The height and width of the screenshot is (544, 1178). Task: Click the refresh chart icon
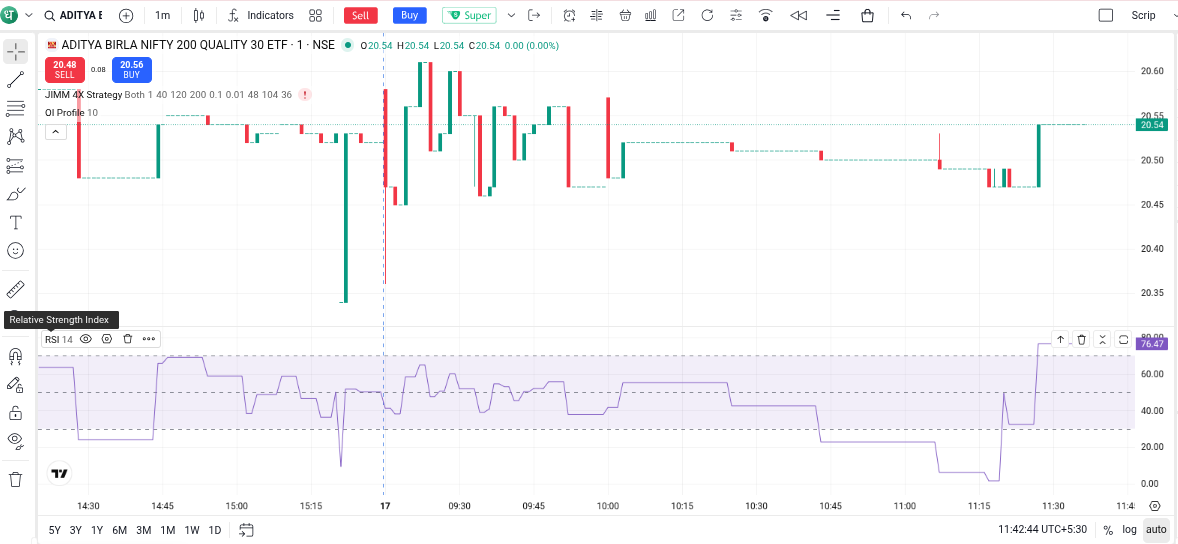[707, 15]
